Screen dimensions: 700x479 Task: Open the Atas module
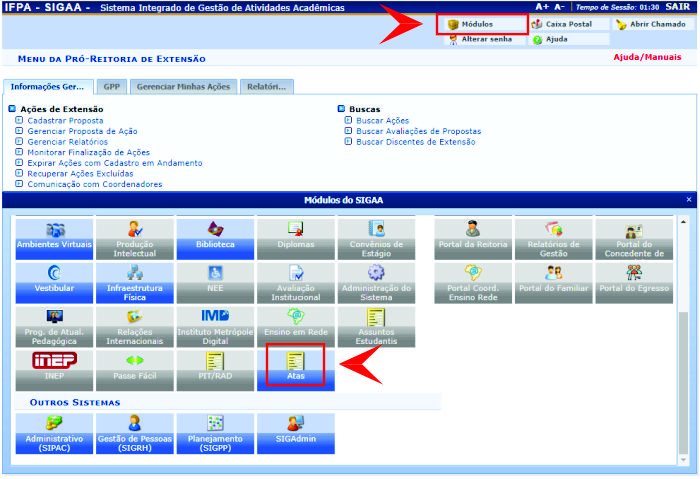tap(296, 371)
